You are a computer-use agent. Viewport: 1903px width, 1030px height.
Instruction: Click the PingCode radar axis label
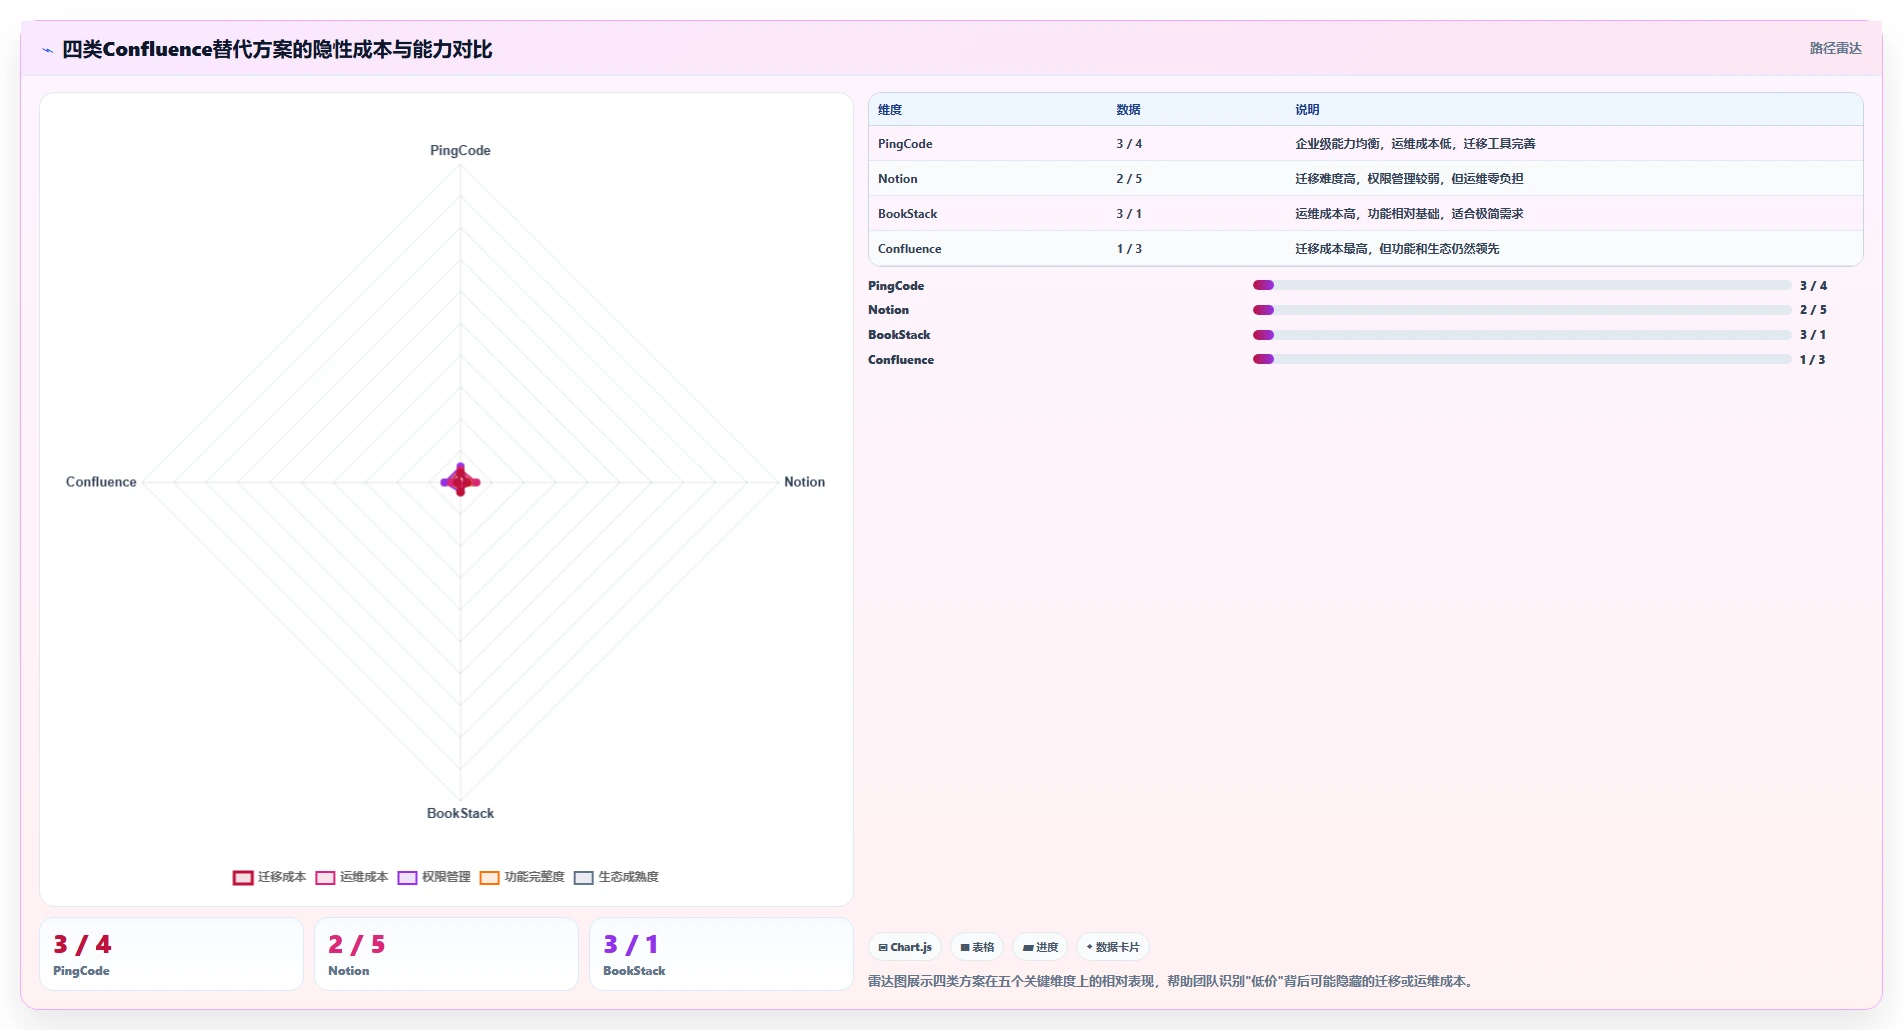click(460, 150)
